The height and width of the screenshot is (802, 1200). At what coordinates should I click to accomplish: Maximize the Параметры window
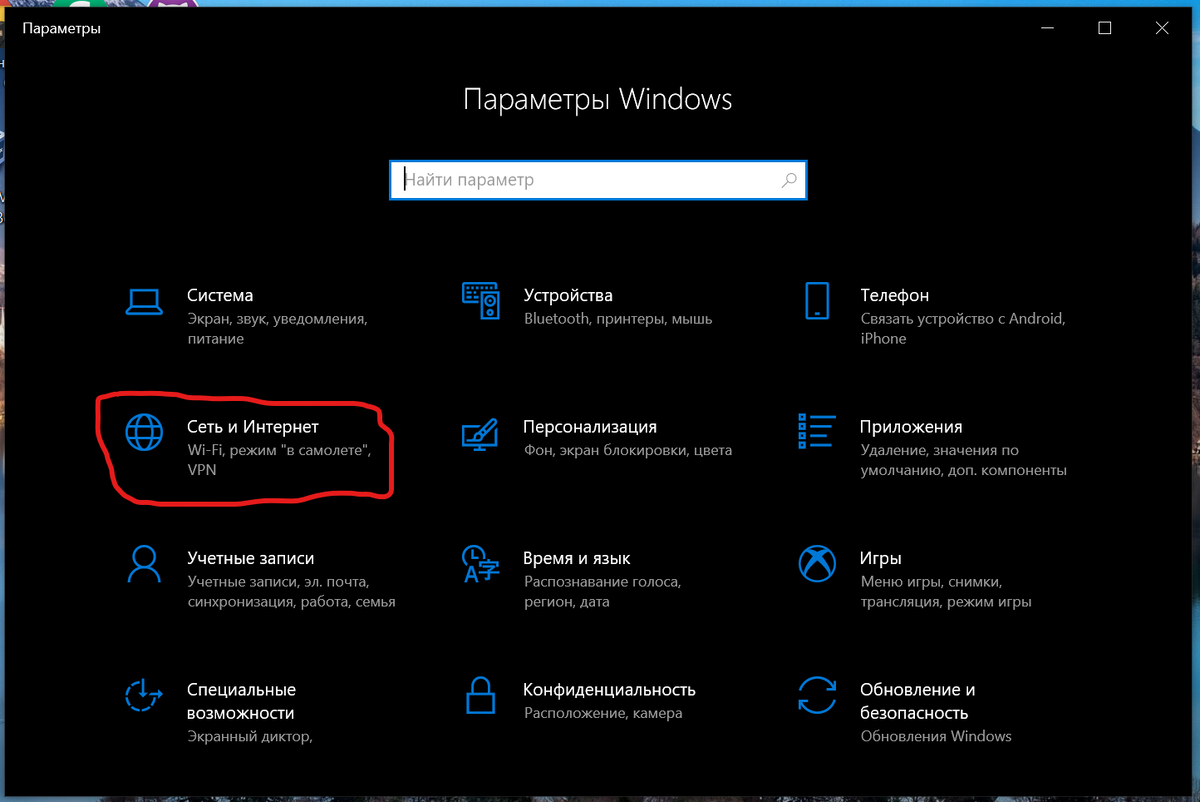coord(1105,28)
